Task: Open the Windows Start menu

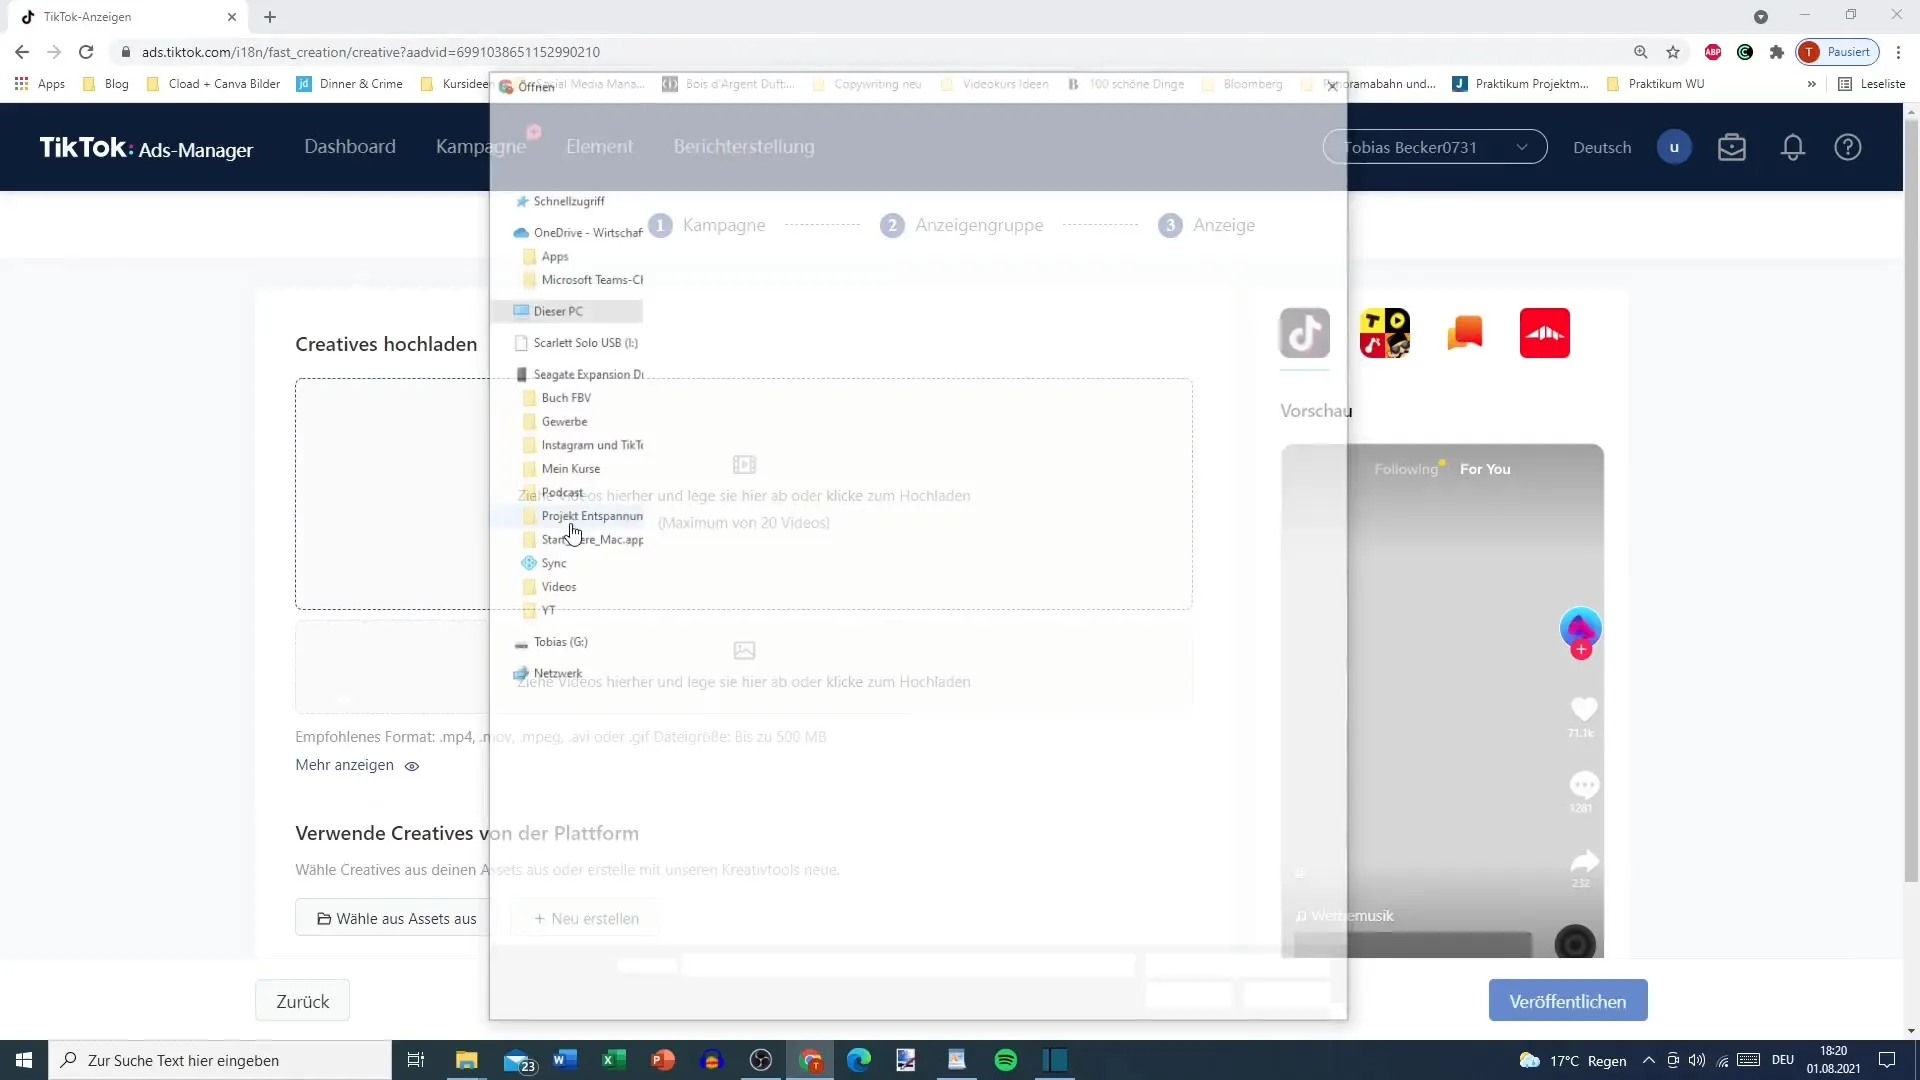Action: pyautogui.click(x=24, y=1060)
